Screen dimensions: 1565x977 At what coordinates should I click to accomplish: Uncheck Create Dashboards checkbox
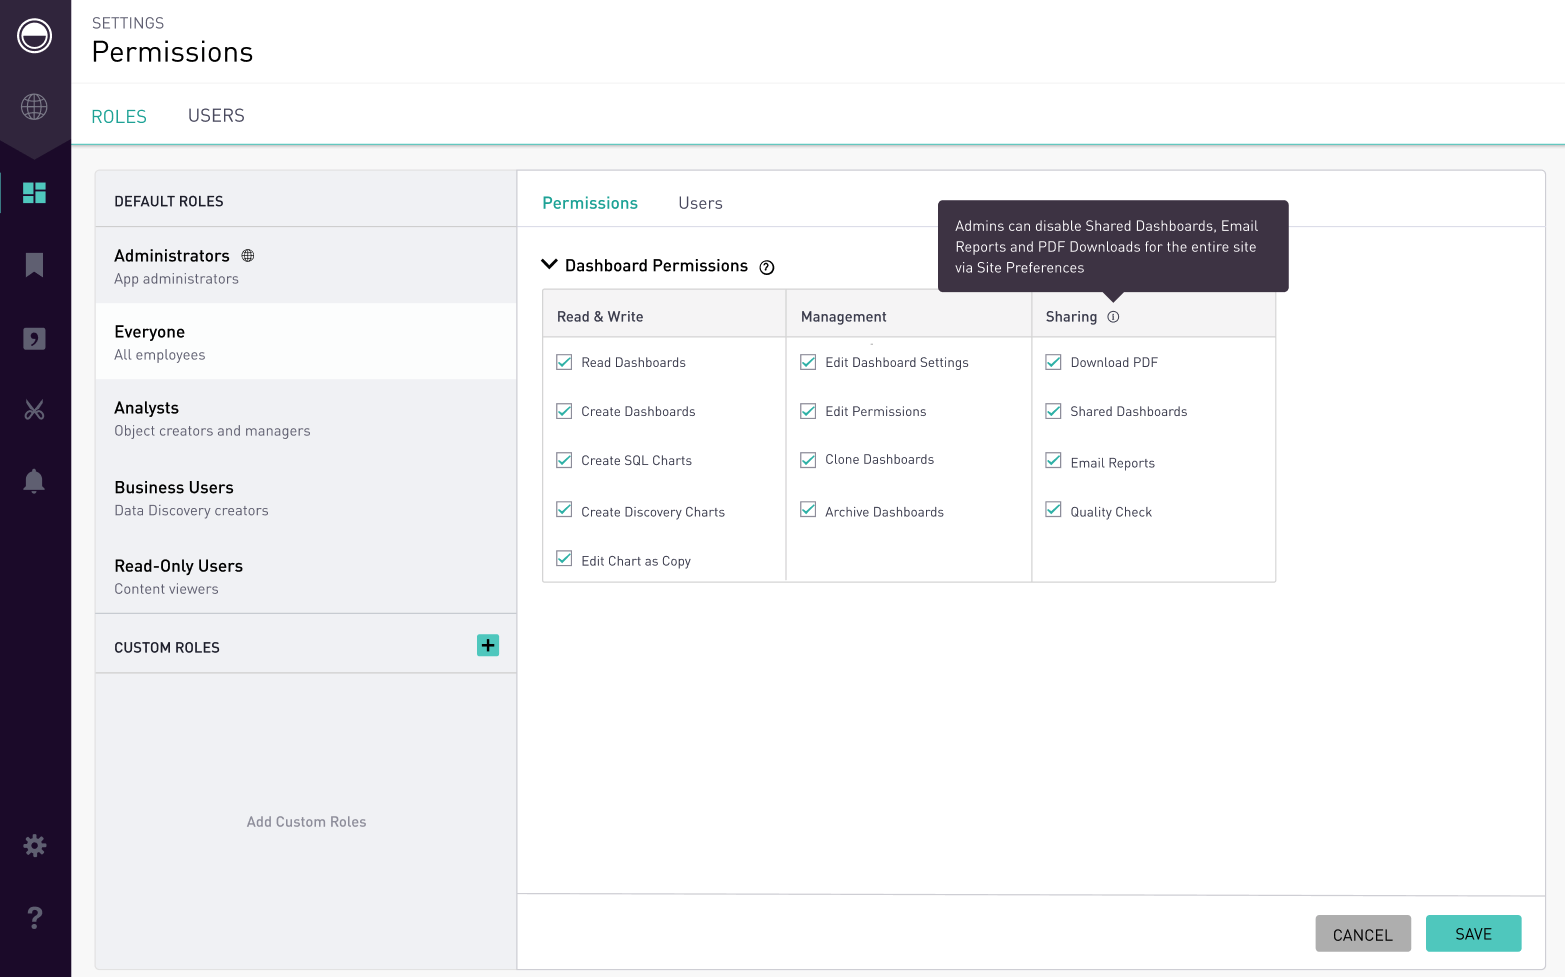564,411
